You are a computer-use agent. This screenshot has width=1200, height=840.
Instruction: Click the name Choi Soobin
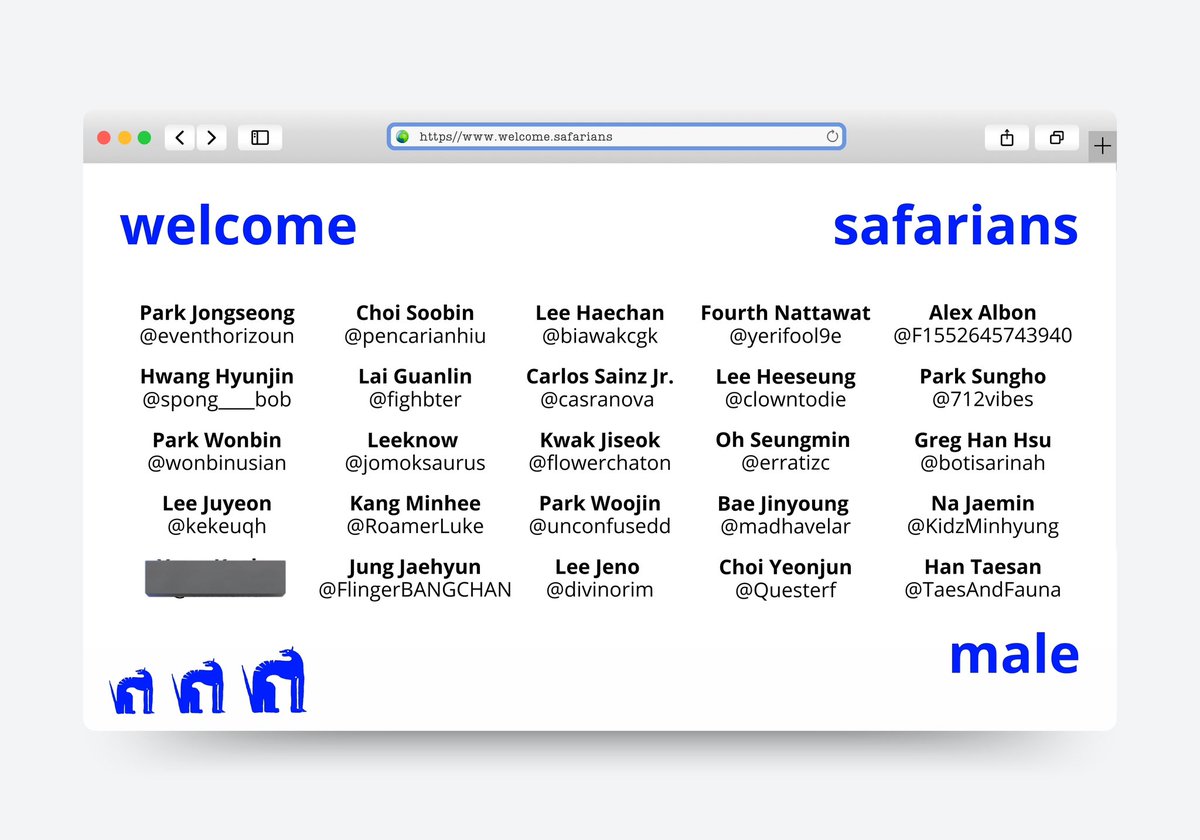click(415, 313)
